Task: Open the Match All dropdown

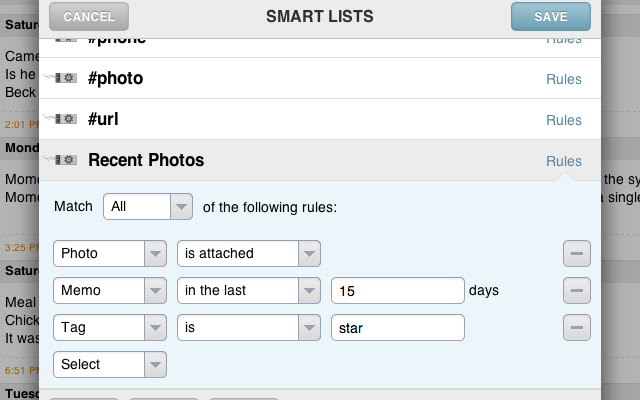Action: pos(148,207)
